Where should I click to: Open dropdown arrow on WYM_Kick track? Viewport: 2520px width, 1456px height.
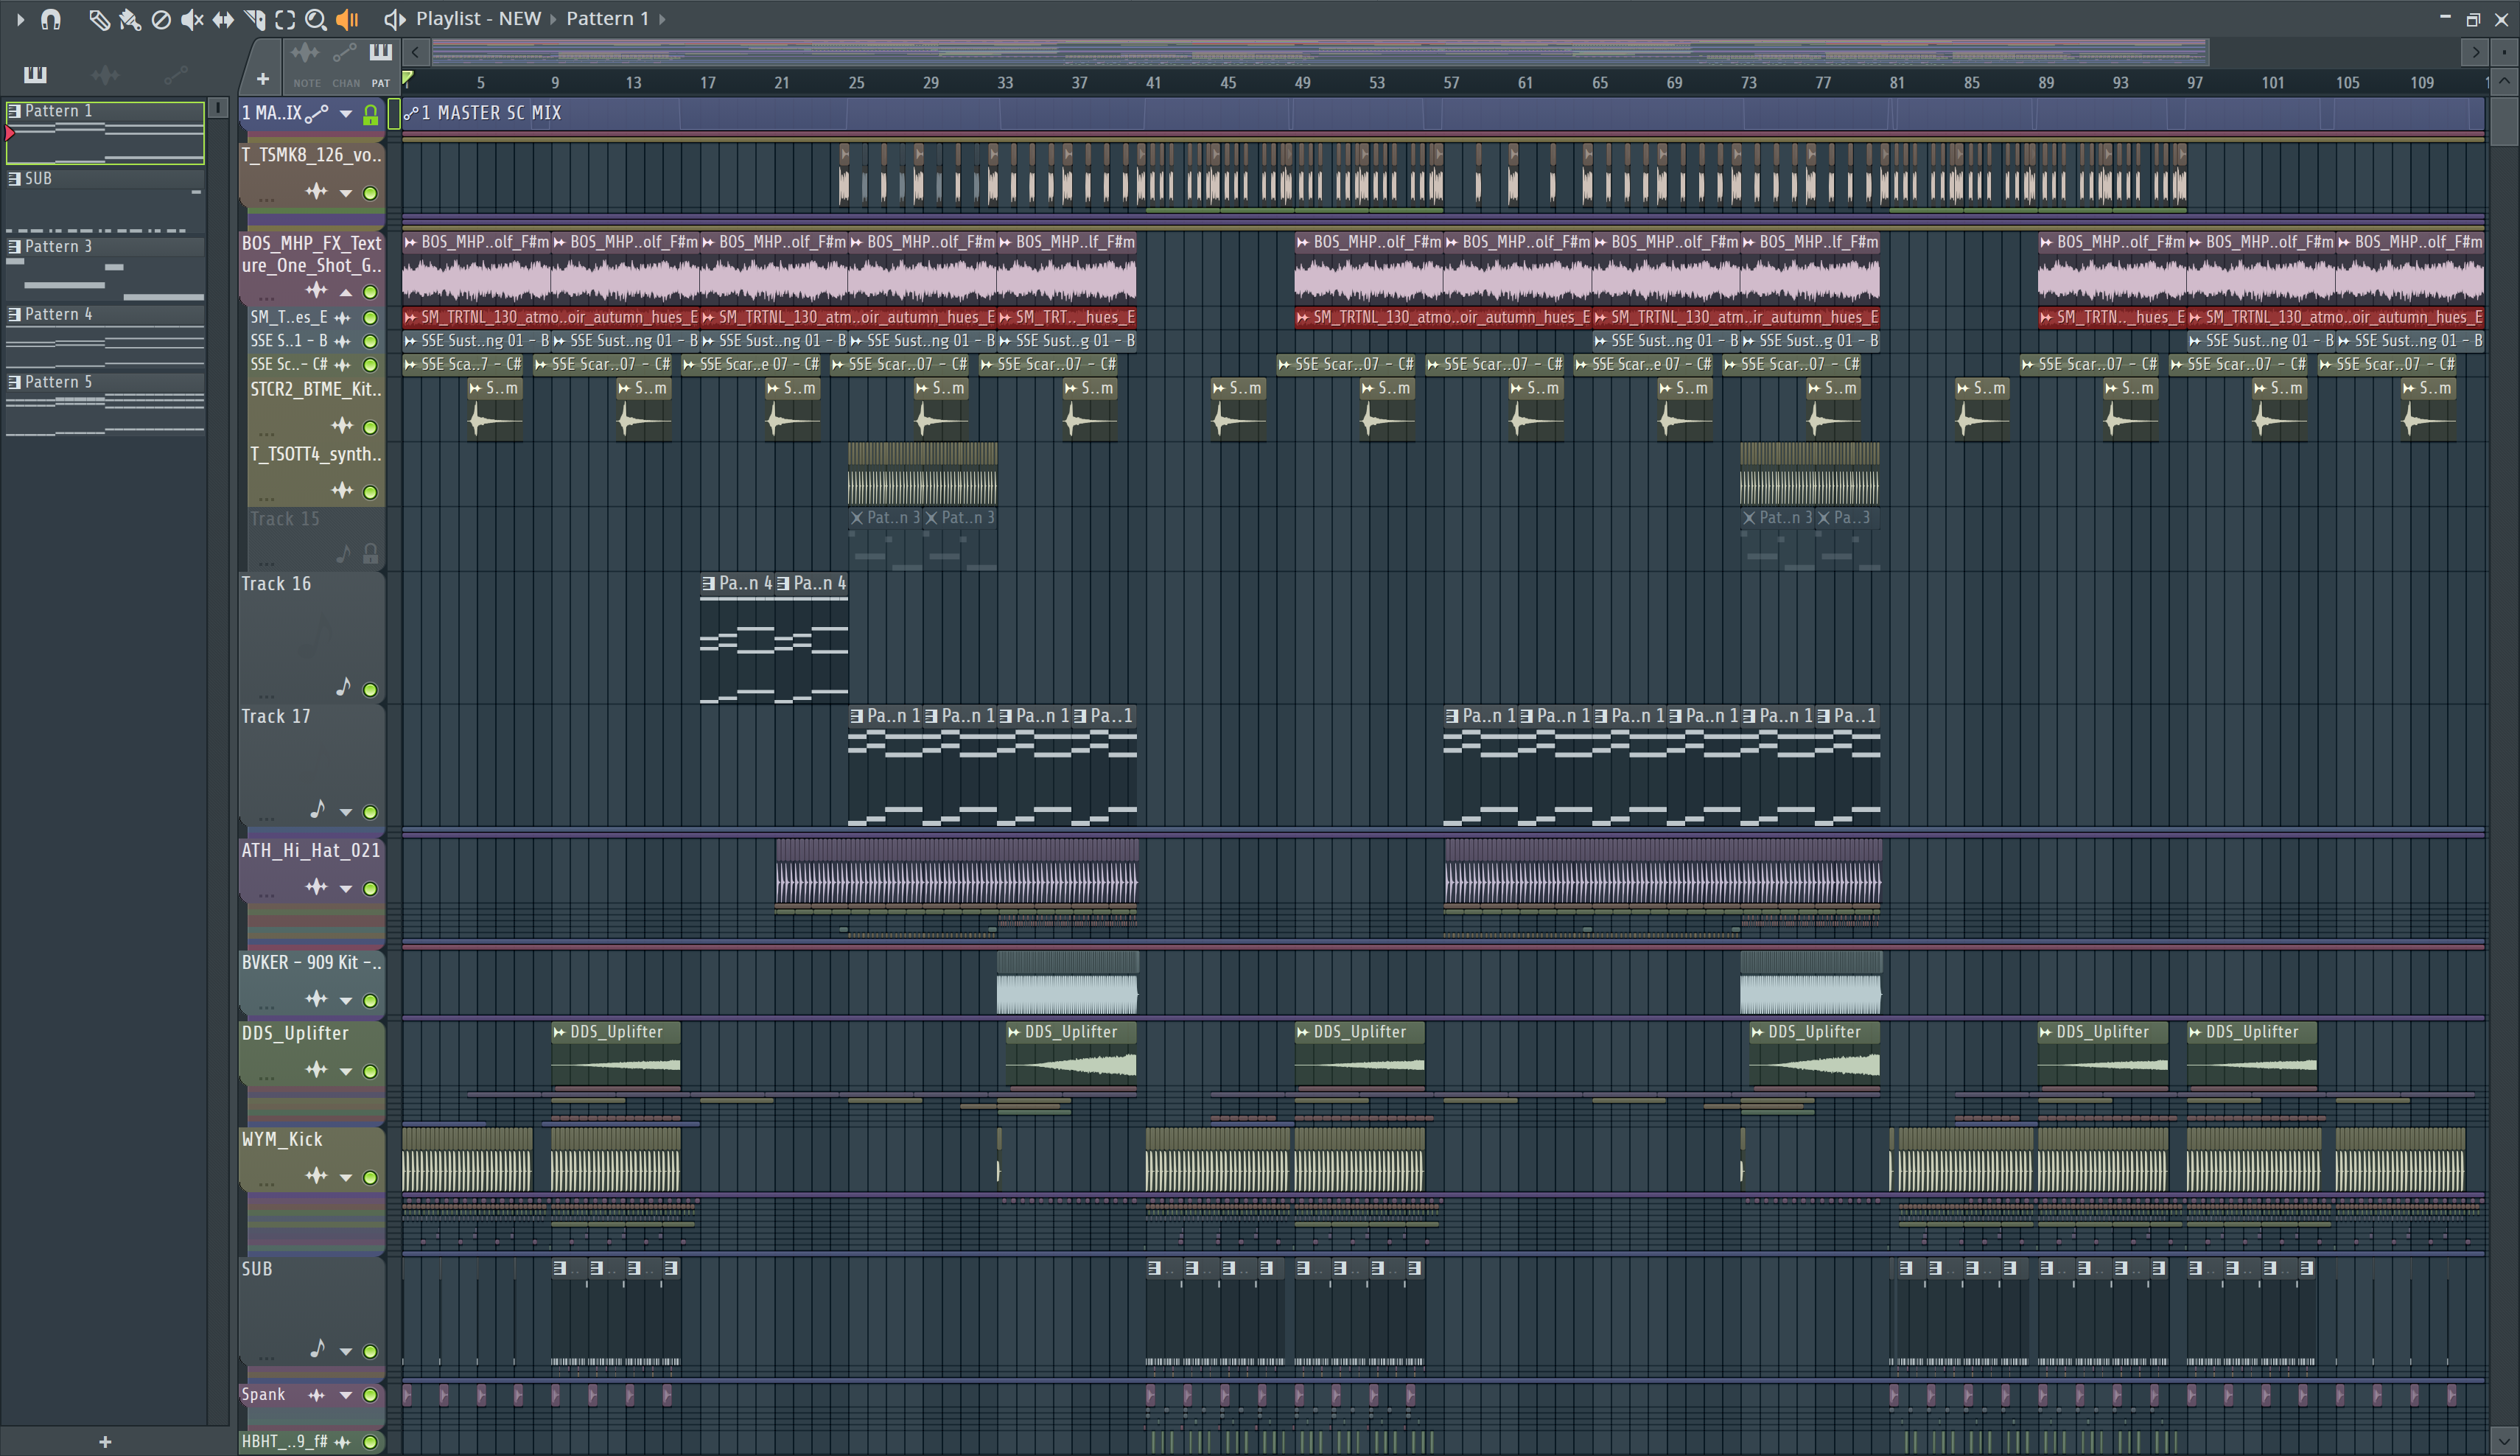[346, 1177]
